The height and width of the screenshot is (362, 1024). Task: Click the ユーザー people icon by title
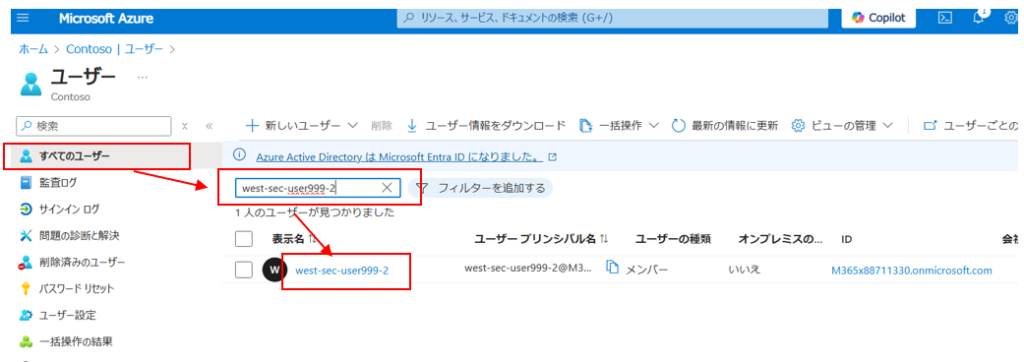(x=30, y=84)
